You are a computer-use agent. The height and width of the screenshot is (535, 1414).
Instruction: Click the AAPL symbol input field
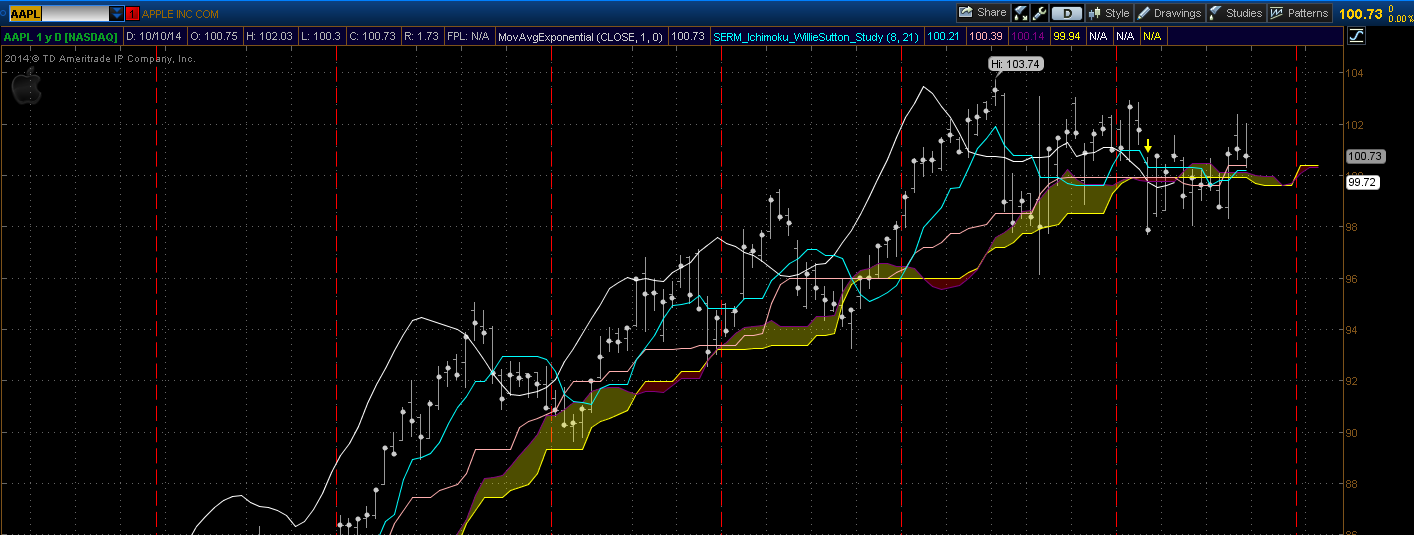coord(58,13)
